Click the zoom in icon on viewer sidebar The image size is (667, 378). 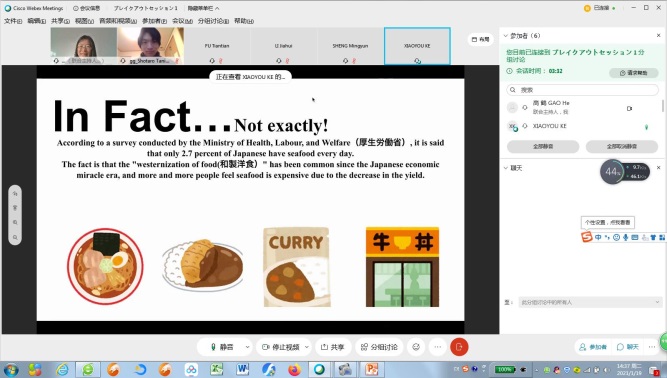pos(15,222)
